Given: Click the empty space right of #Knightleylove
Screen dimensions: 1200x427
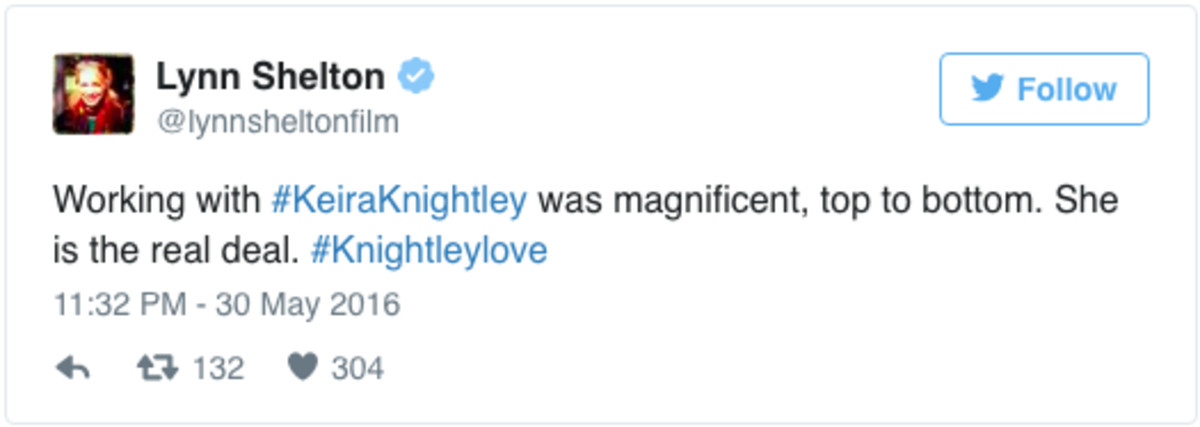Looking at the screenshot, I should pos(800,250).
